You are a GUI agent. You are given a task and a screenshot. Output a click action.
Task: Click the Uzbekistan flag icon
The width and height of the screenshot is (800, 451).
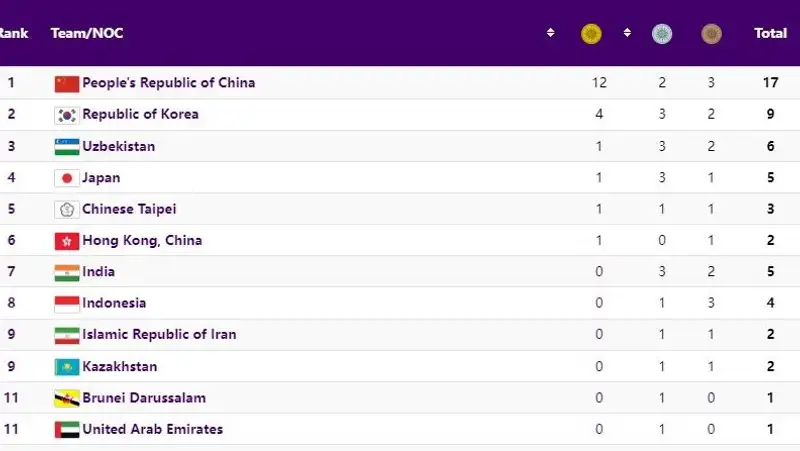click(x=66, y=147)
